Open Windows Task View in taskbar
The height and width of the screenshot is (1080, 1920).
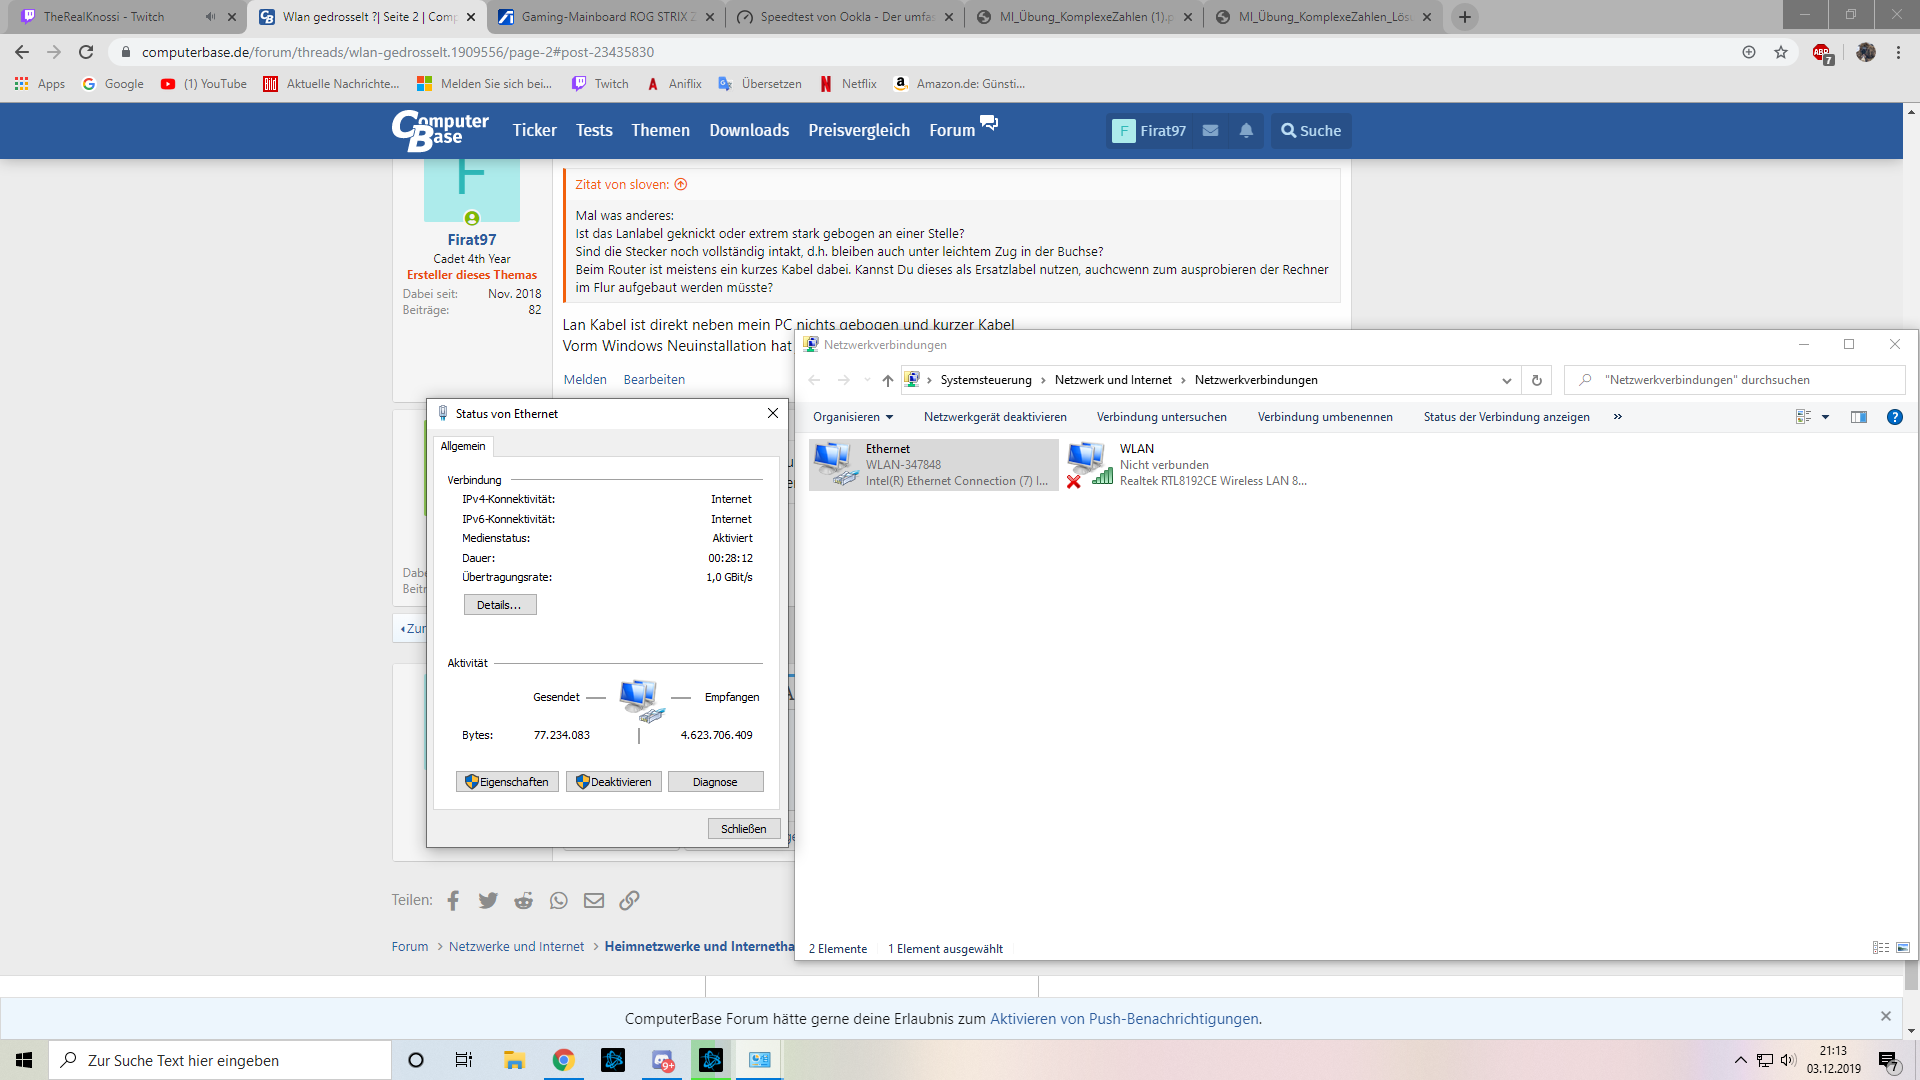coord(464,1060)
